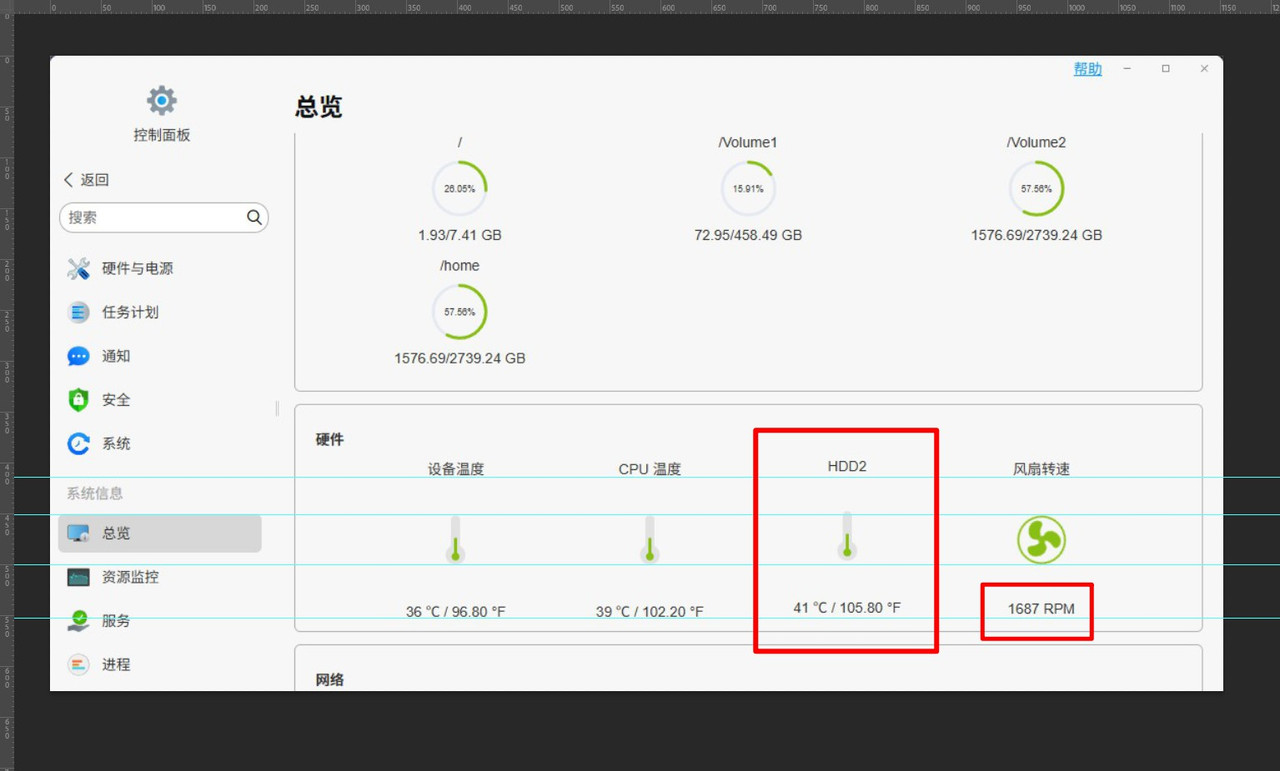Click the 1.93/7.41 GB usage text

pos(460,235)
